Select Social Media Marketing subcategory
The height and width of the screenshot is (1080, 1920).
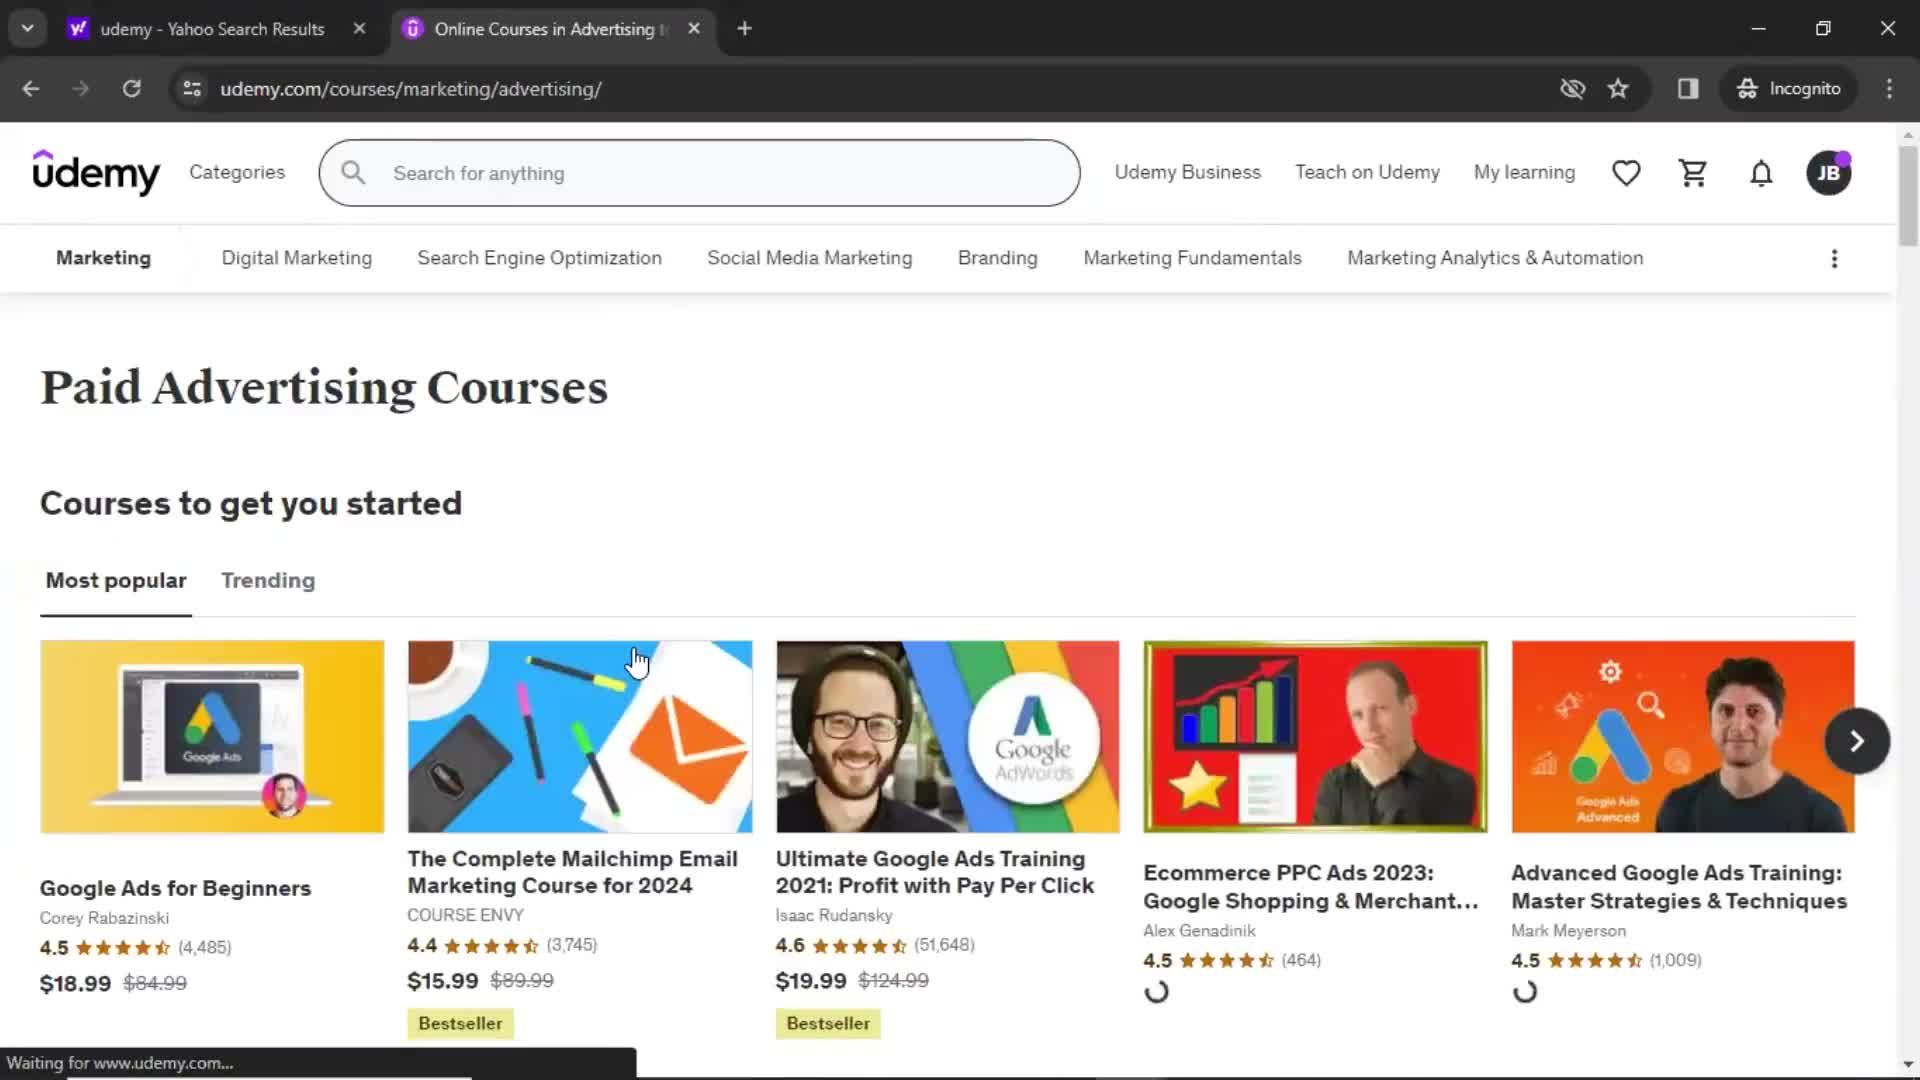tap(810, 257)
